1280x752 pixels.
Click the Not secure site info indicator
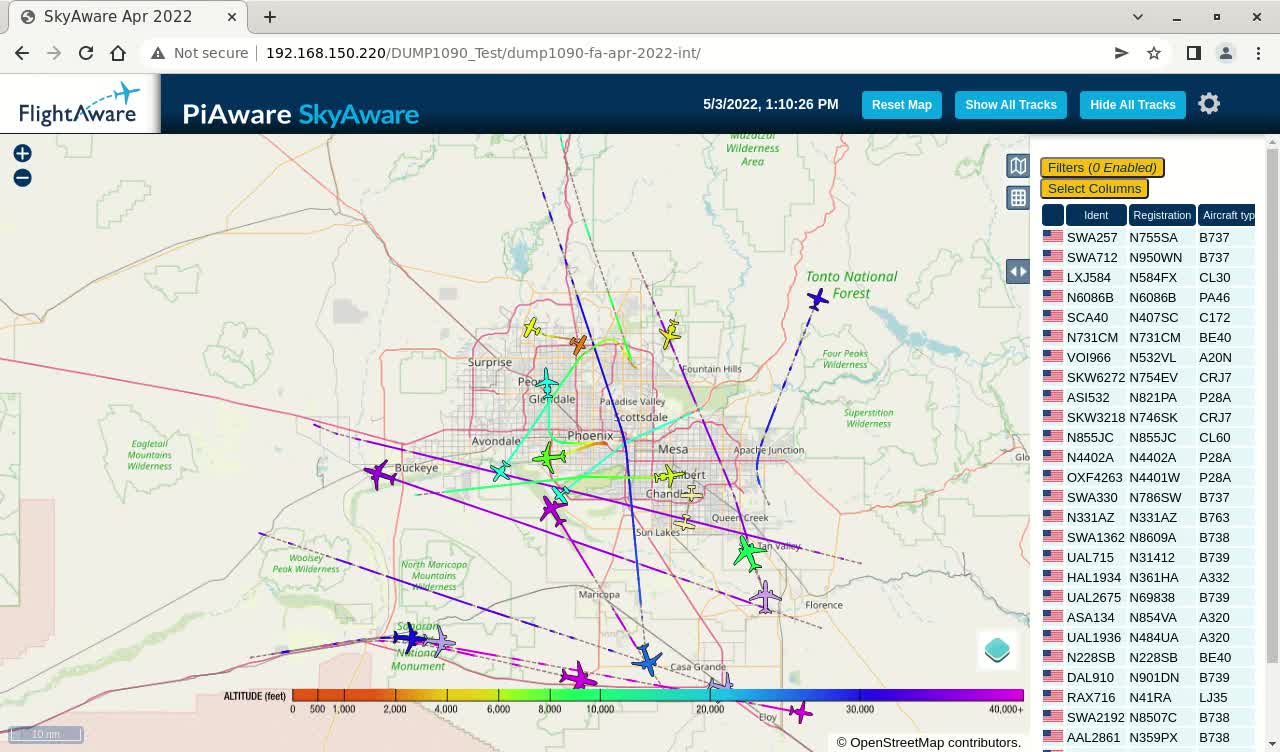(x=199, y=53)
